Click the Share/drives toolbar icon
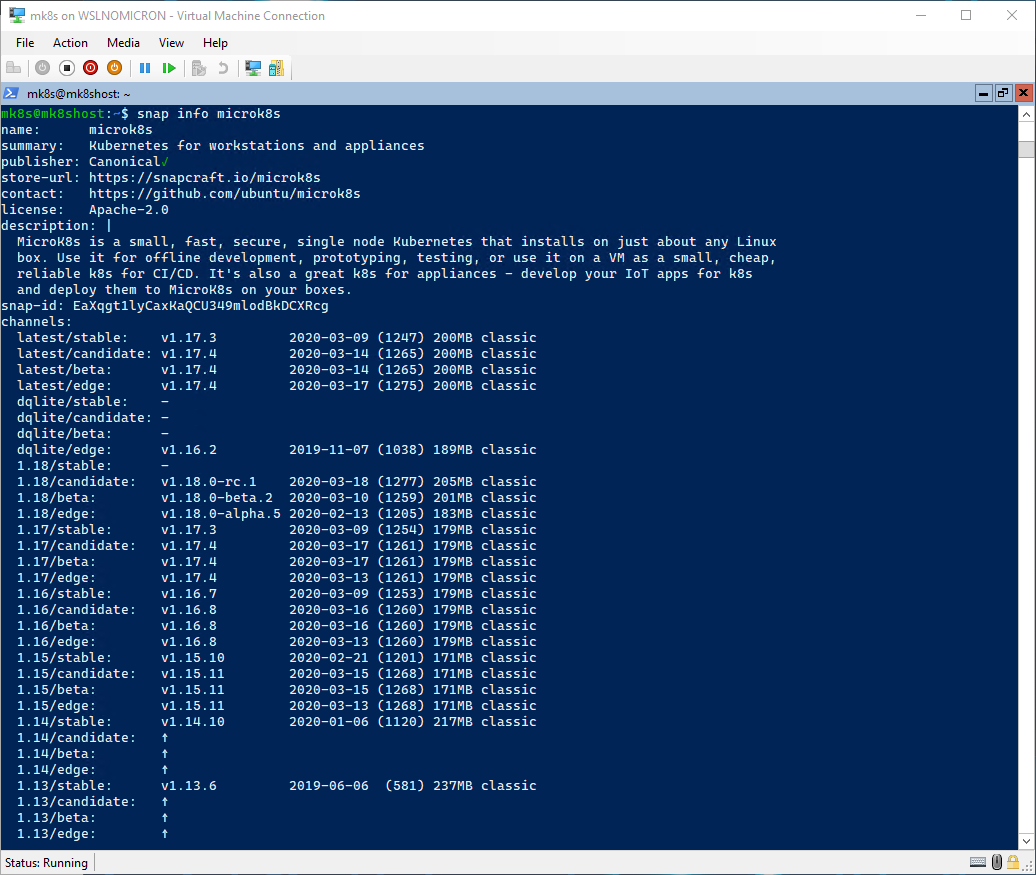 pyautogui.click(x=276, y=68)
